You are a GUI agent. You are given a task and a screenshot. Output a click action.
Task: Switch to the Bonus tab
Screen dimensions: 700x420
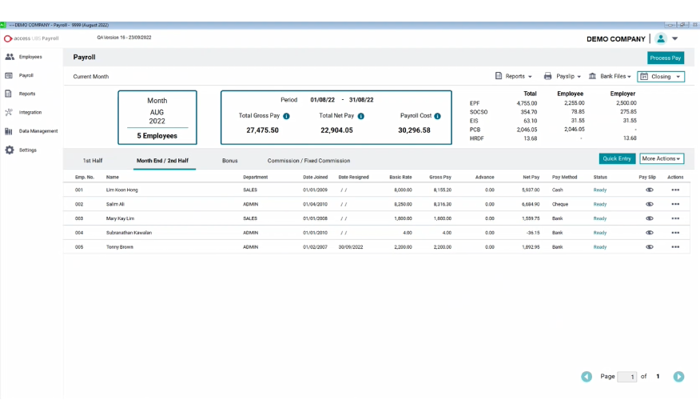[x=230, y=160]
